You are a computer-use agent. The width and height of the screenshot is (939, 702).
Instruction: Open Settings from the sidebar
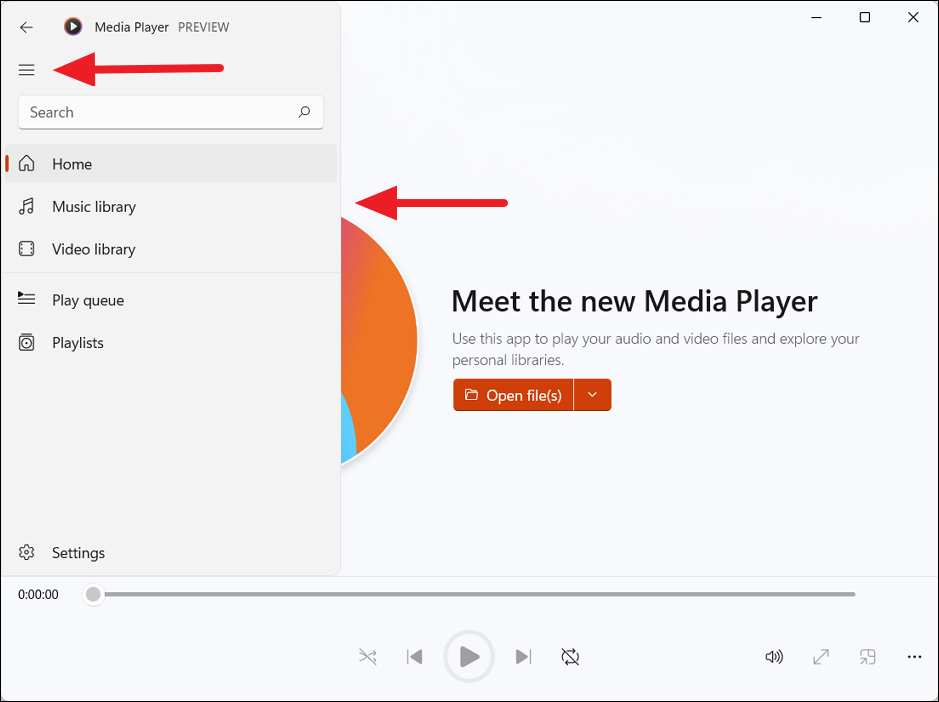tap(171, 552)
